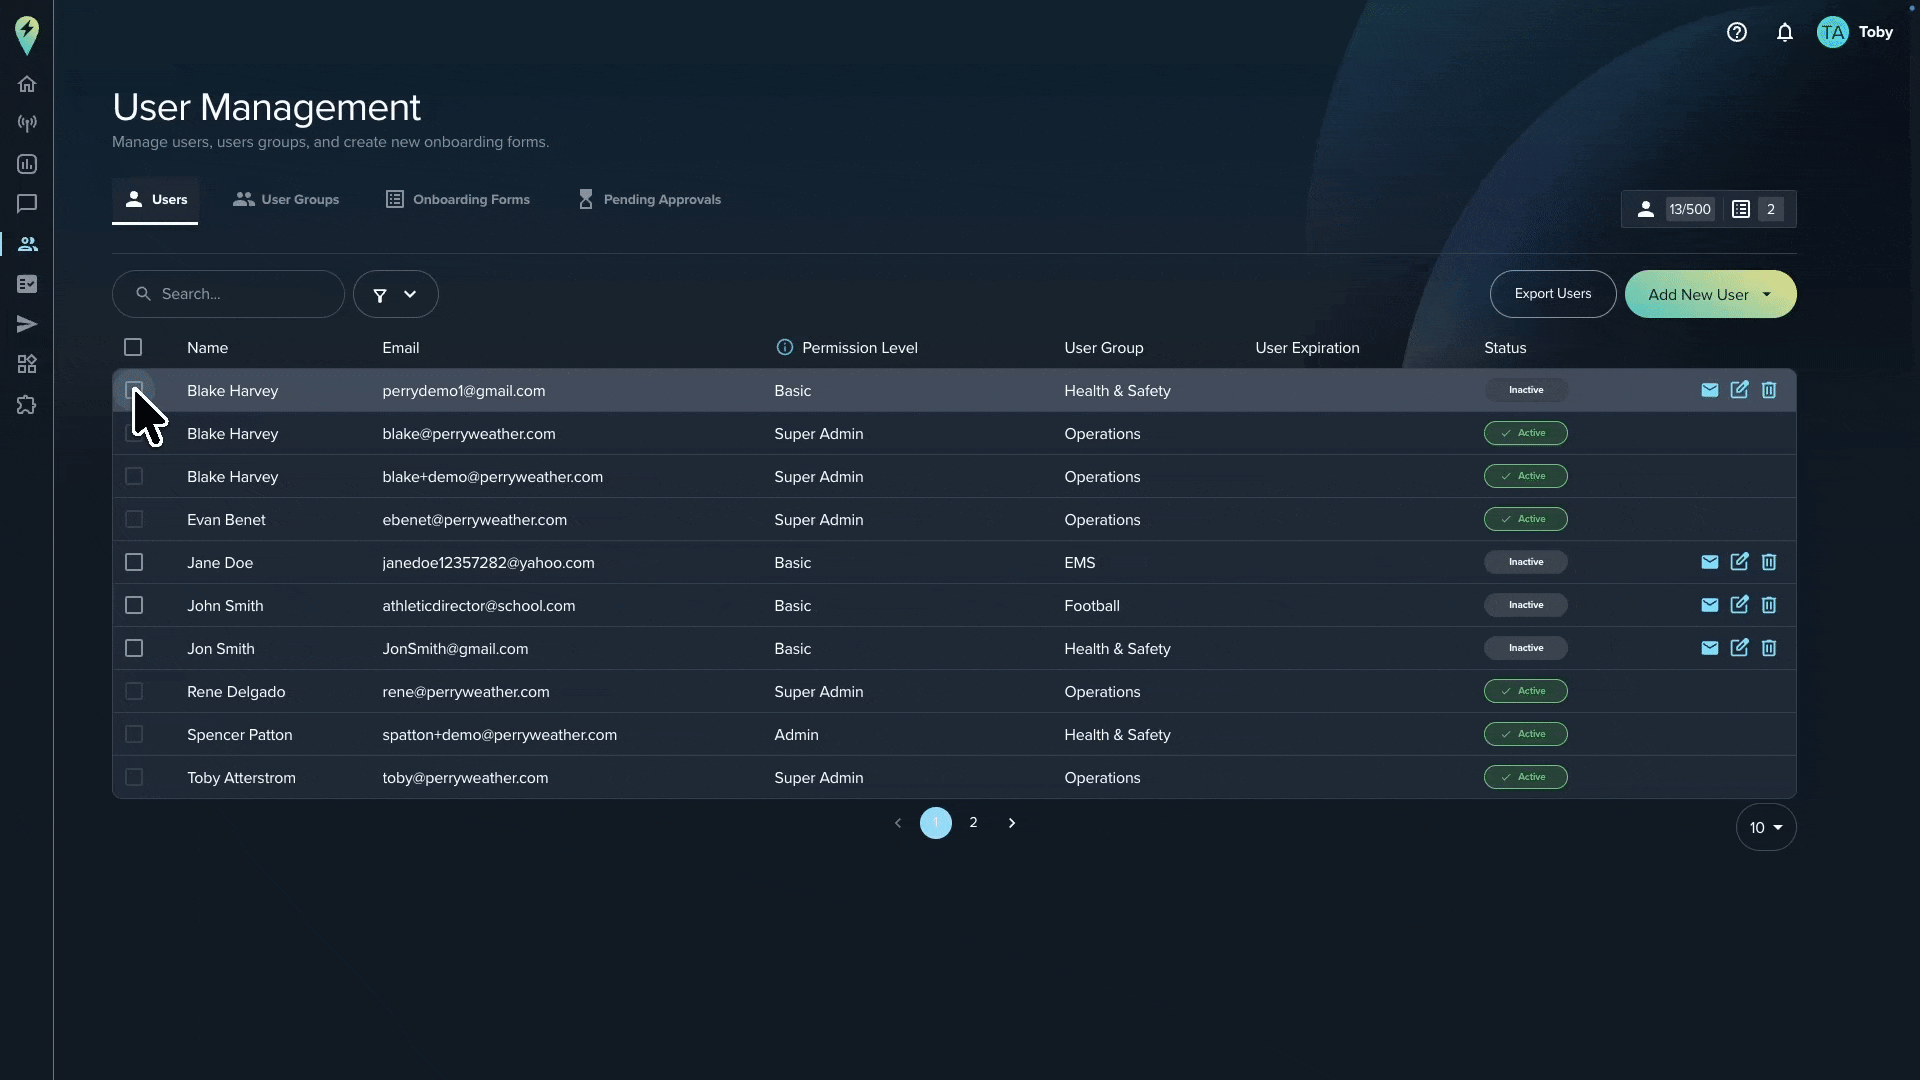
Task: Click the lightning pin logo
Action: (x=27, y=35)
